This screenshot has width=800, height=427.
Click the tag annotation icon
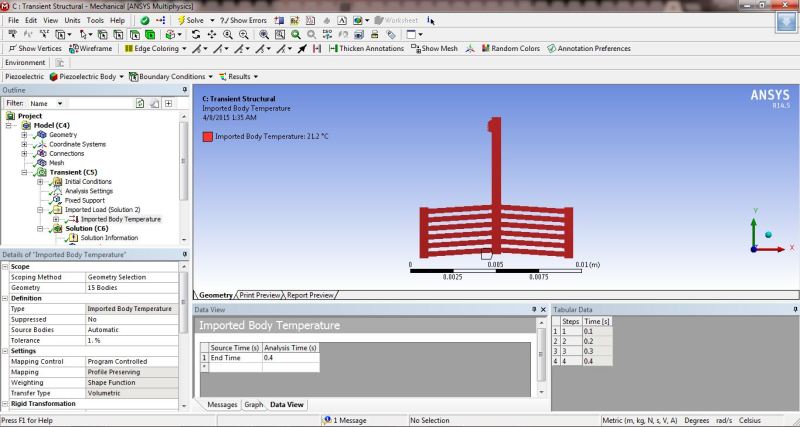pos(391,34)
